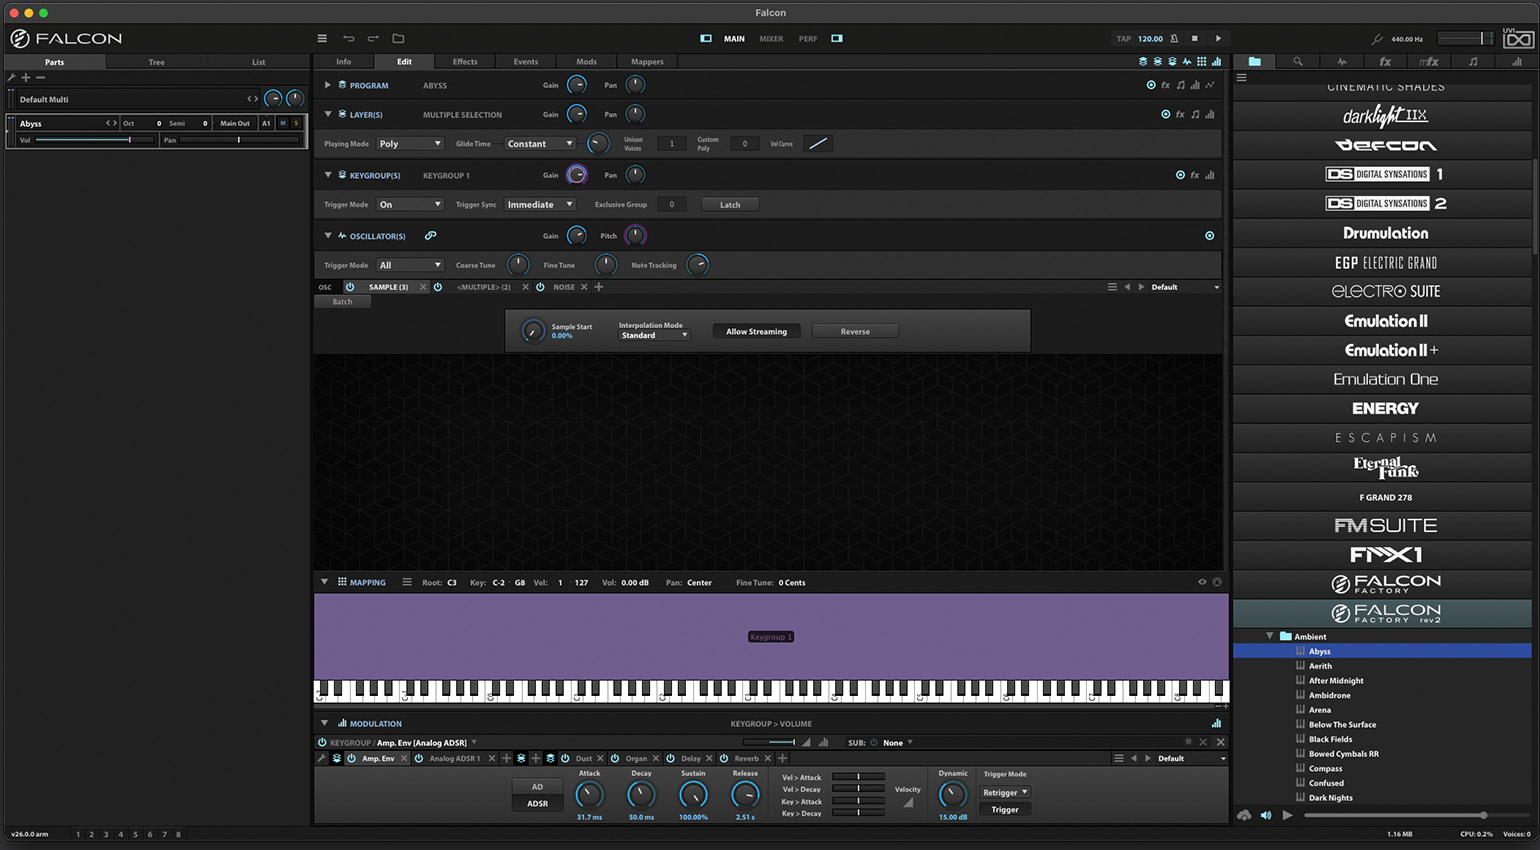Mute the Abyss part
The width and height of the screenshot is (1540, 850).
coord(282,123)
